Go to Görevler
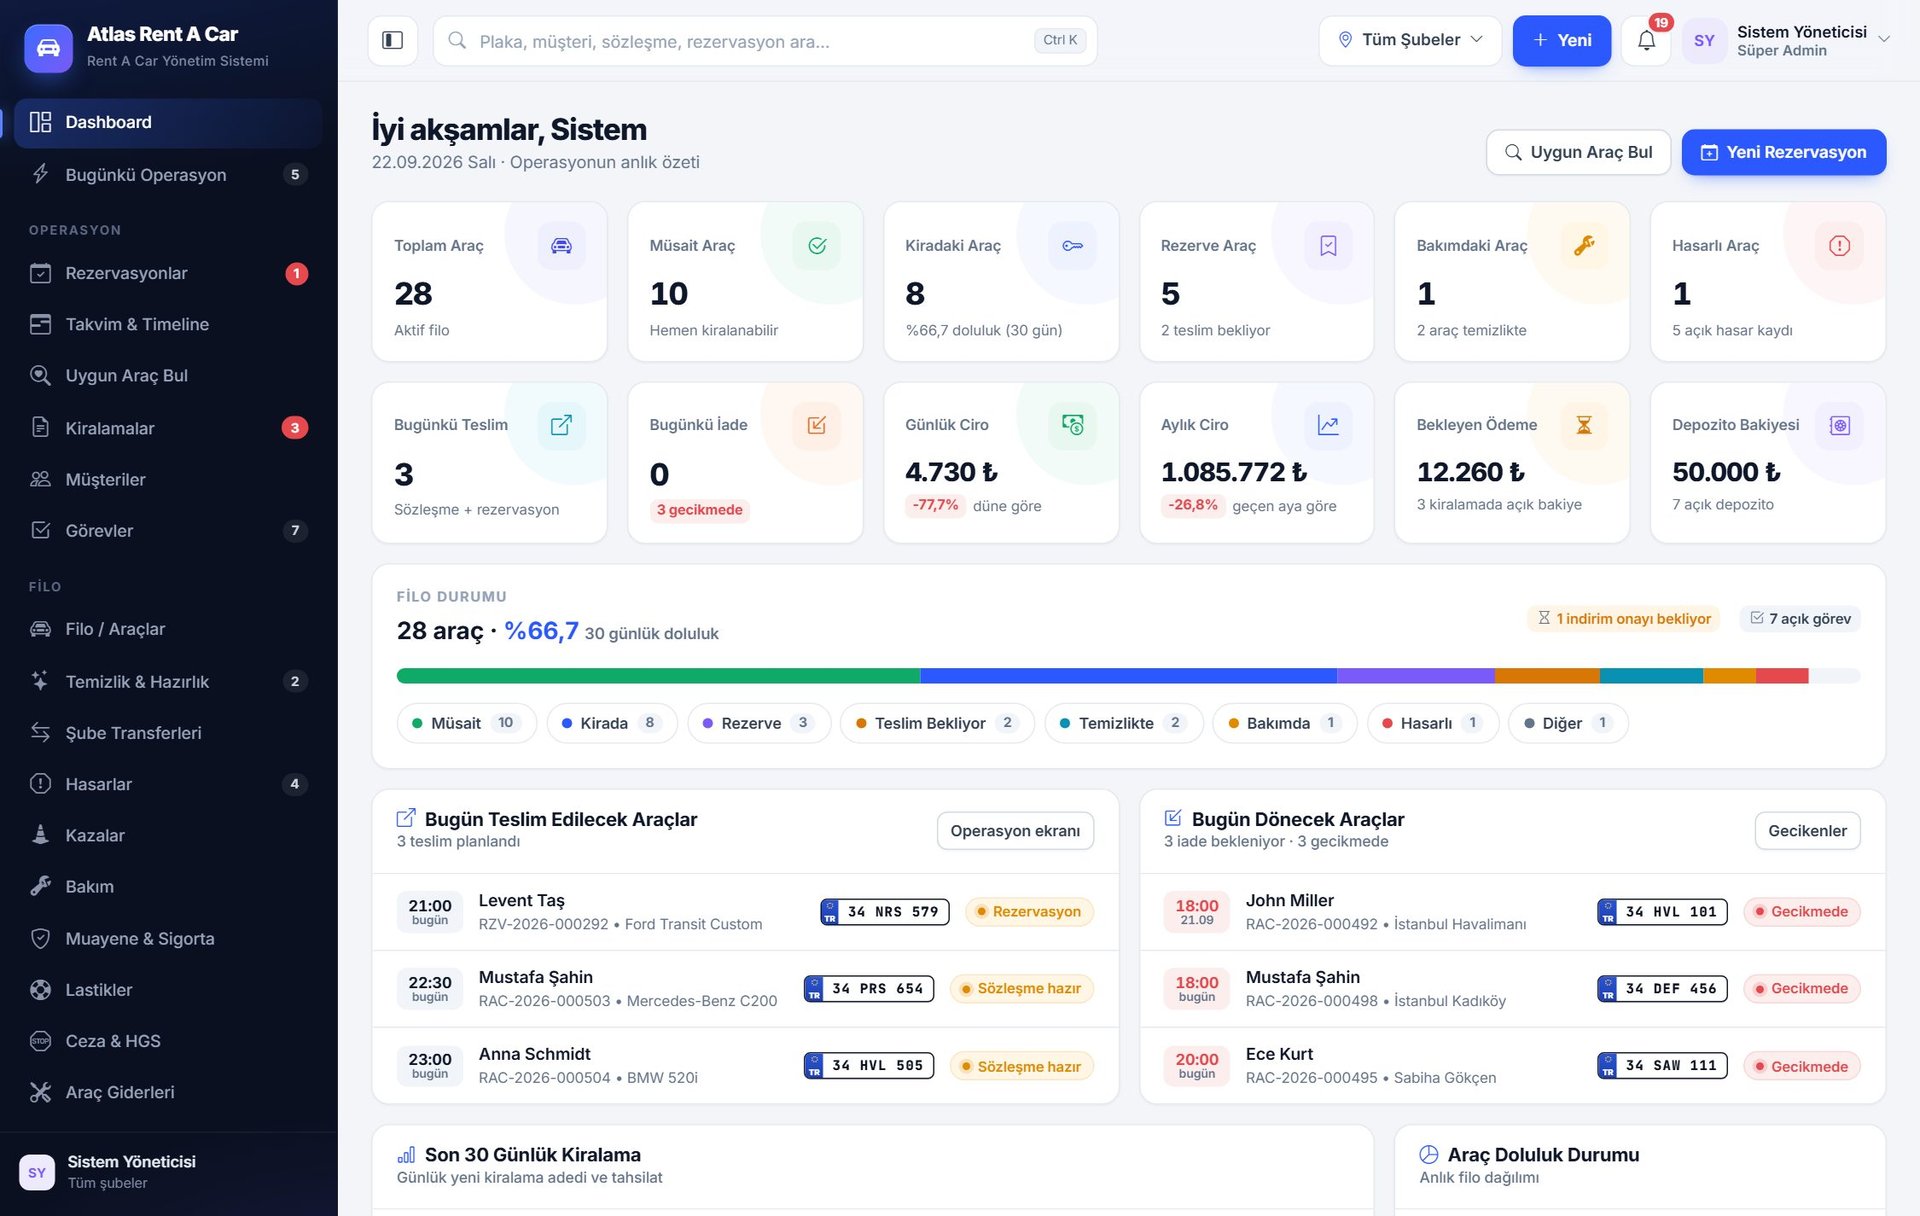The height and width of the screenshot is (1216, 1920). click(x=168, y=530)
